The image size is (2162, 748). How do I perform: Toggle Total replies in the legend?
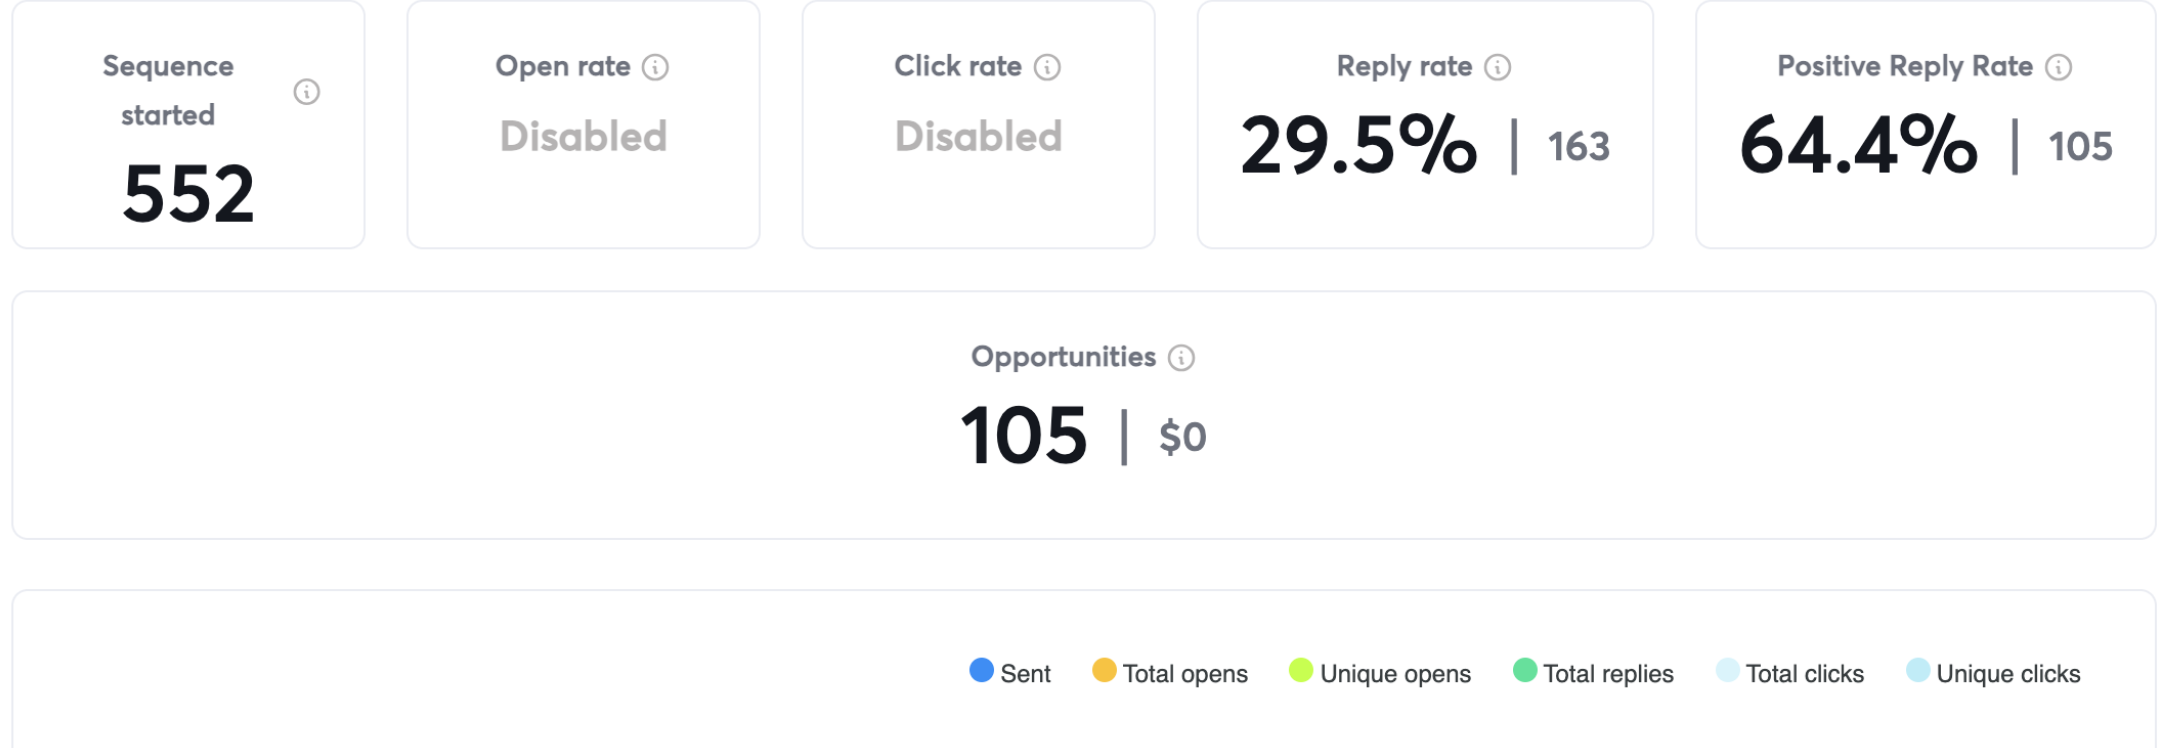click(x=1593, y=673)
